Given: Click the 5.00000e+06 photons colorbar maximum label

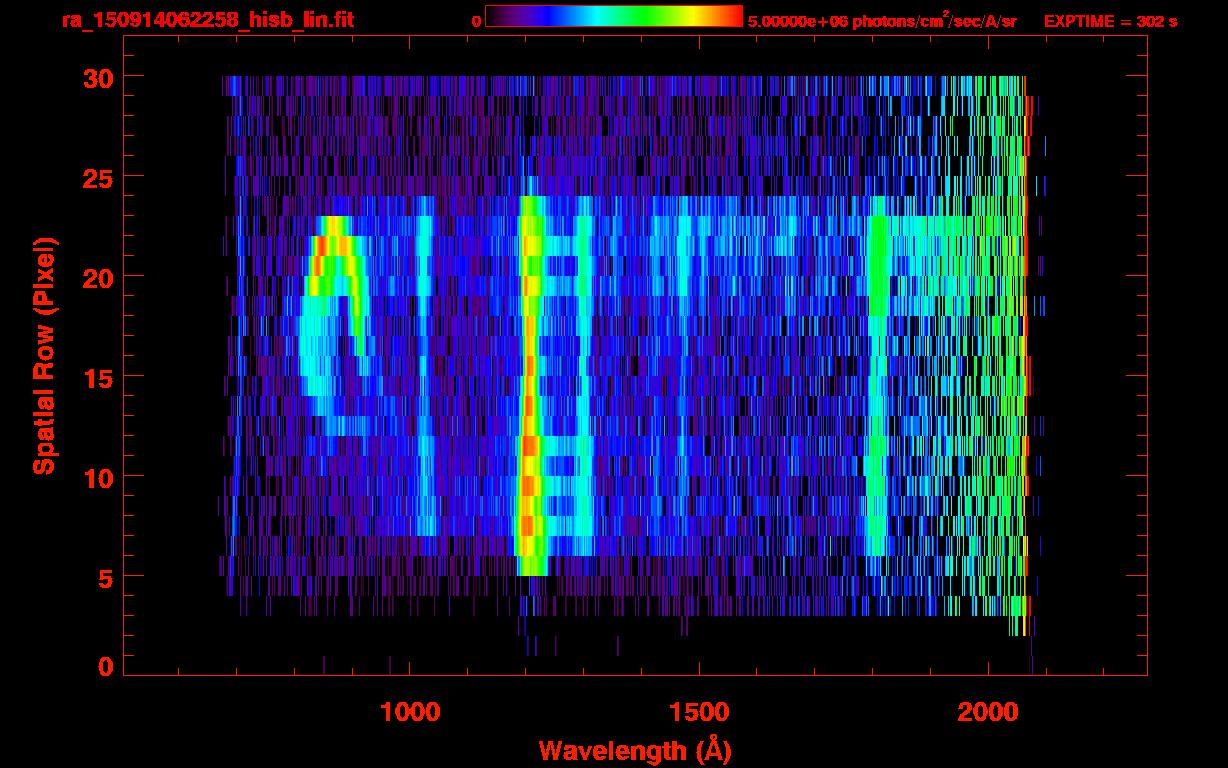Looking at the screenshot, I should pyautogui.click(x=881, y=21).
